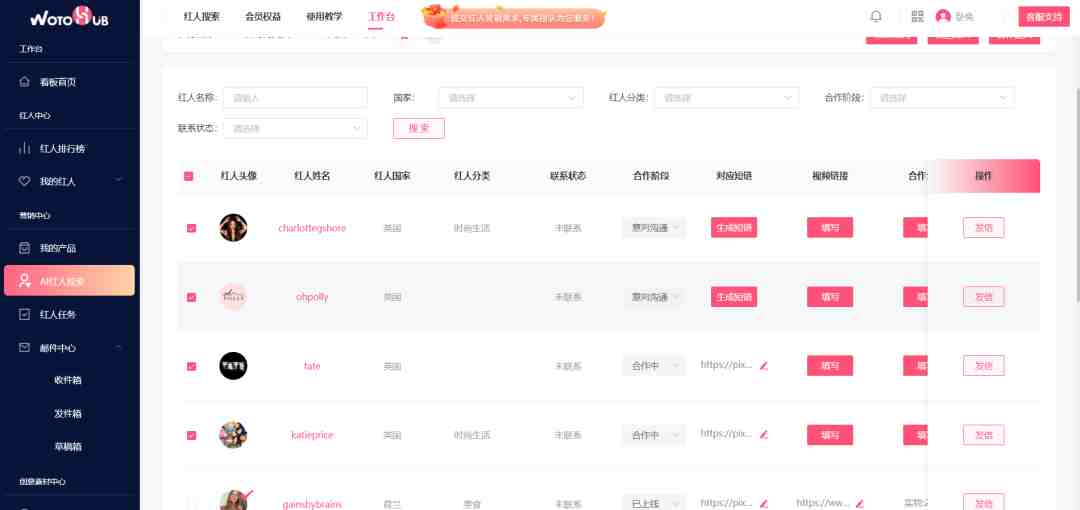The image size is (1080, 510).
Task: Click the pink button at top right header
Action: coord(1044,17)
